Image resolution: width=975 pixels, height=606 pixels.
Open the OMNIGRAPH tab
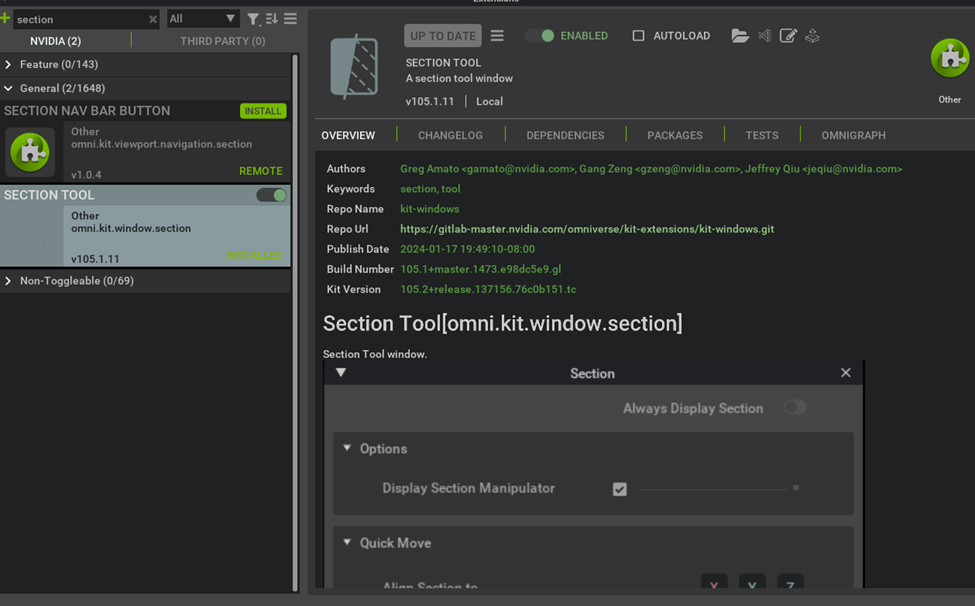coord(853,135)
